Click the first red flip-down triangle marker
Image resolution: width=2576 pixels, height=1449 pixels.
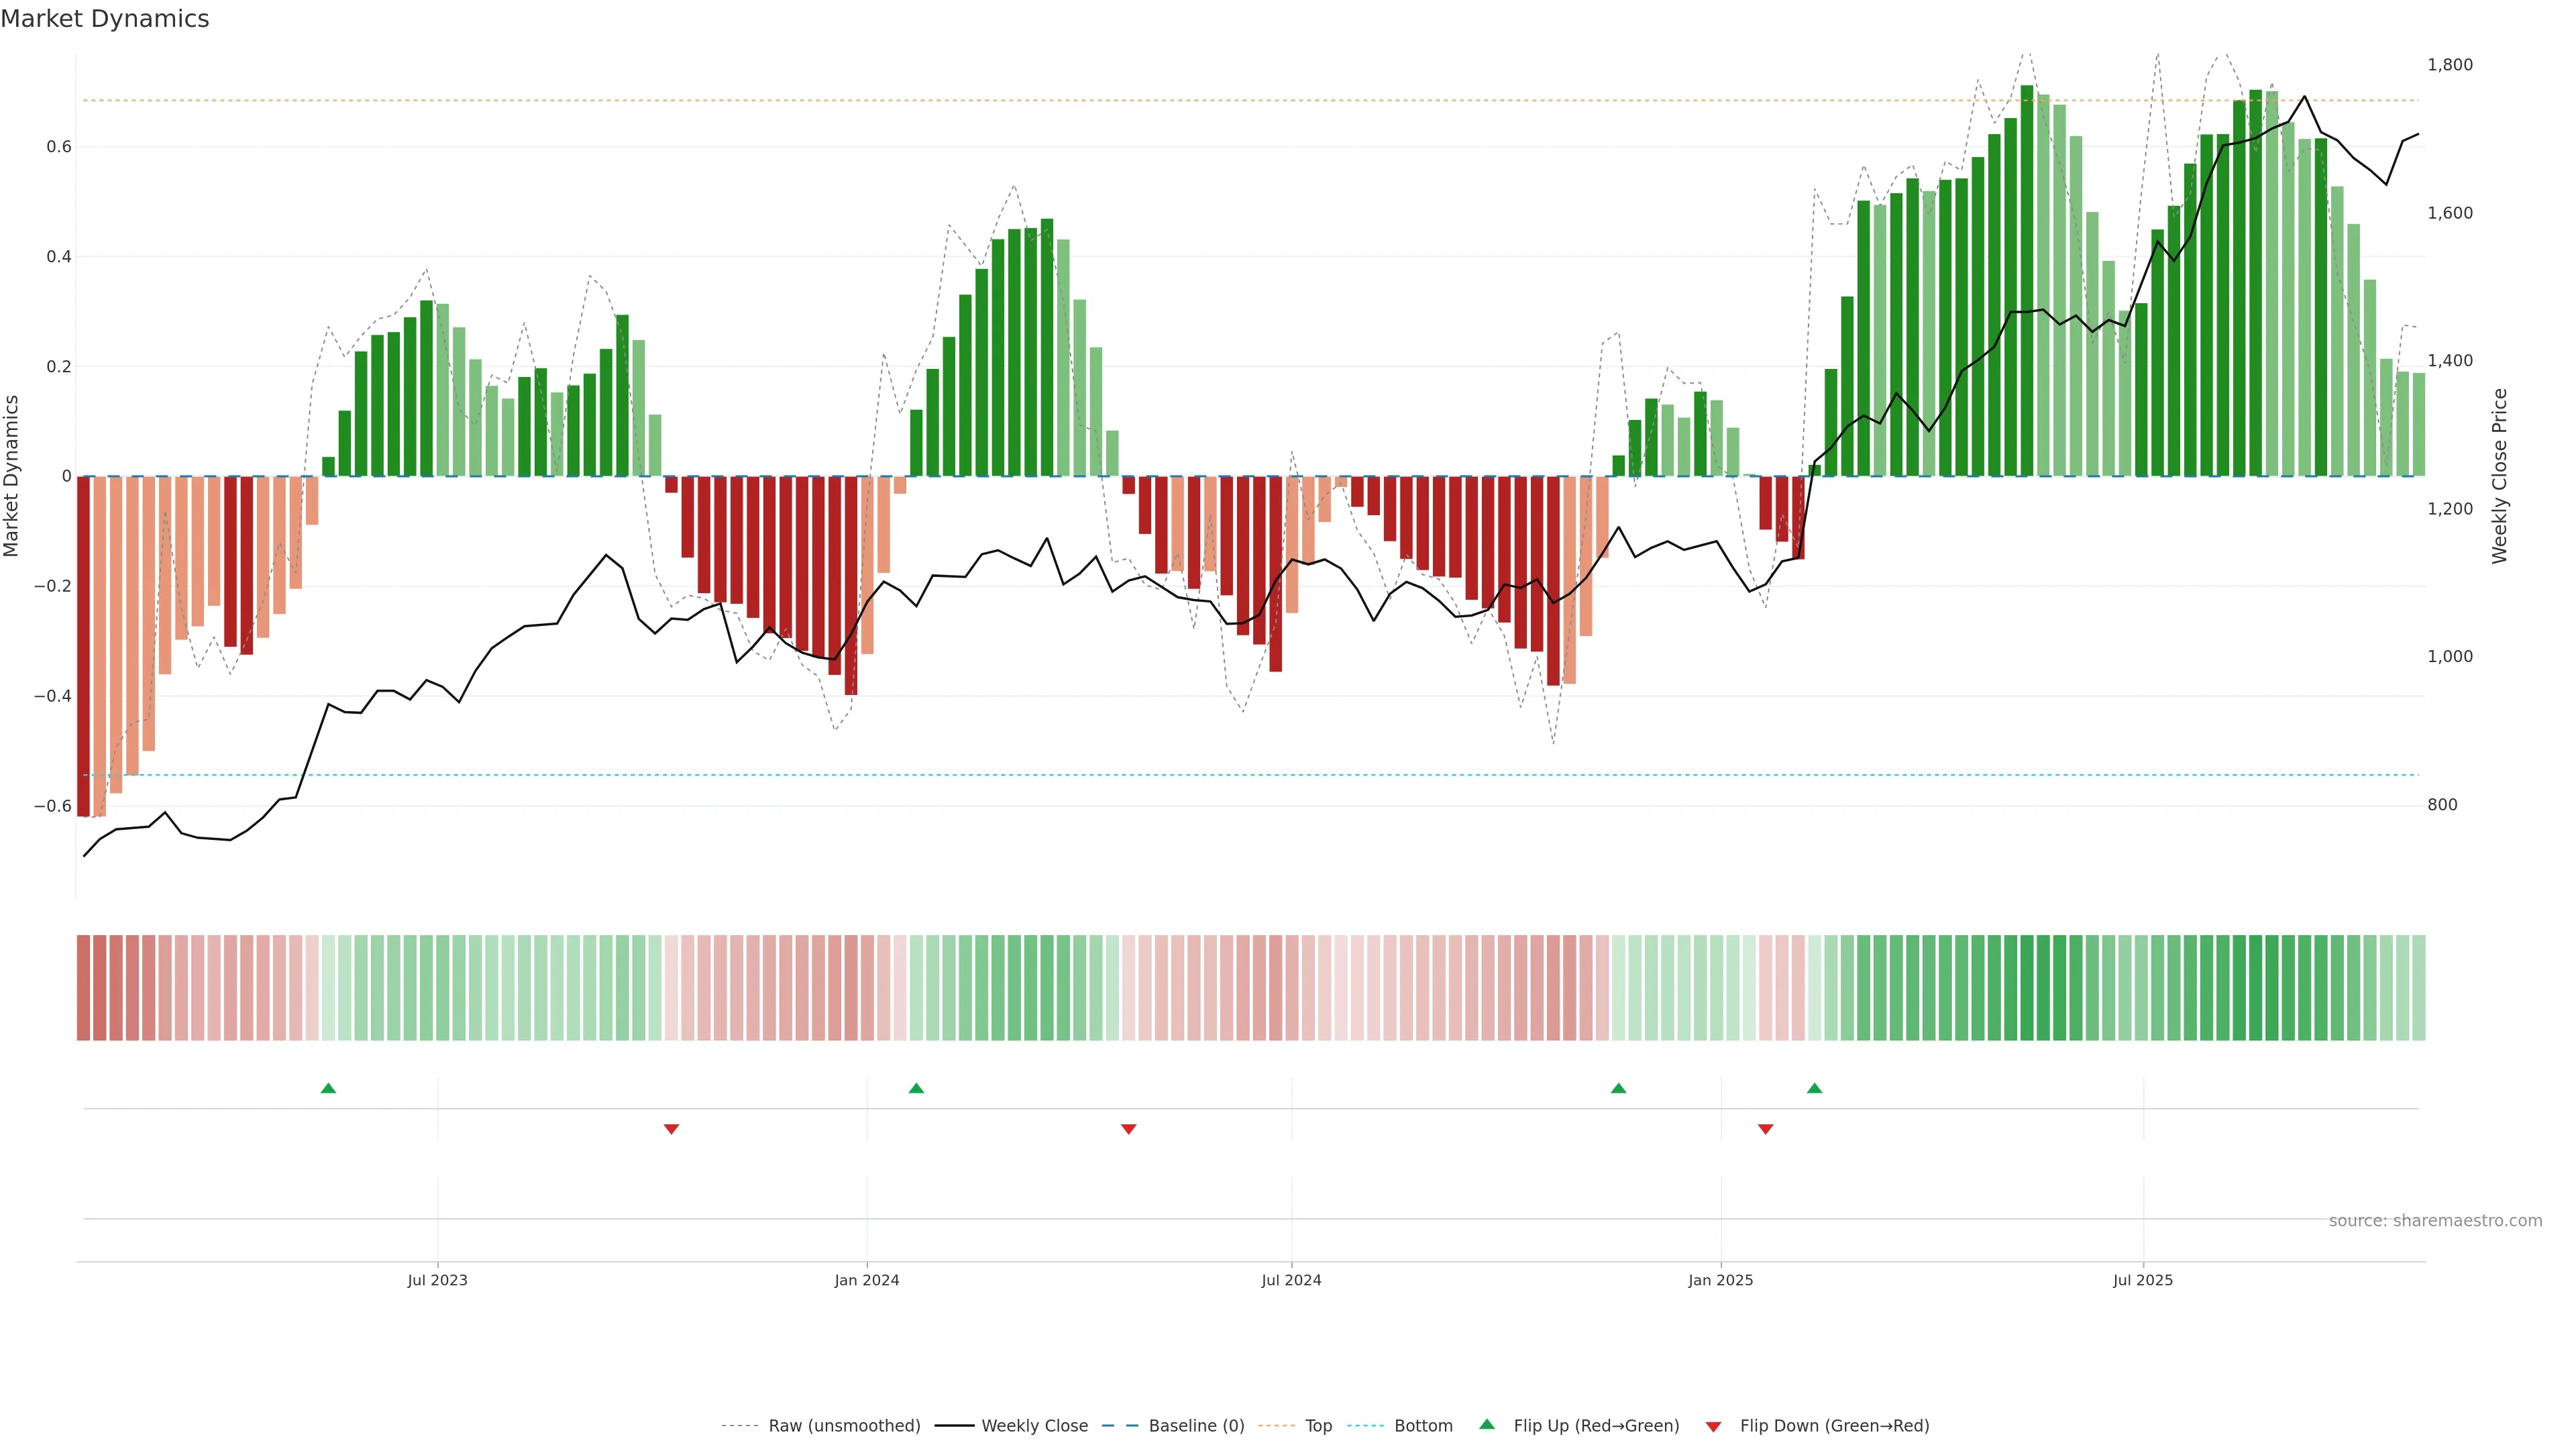(671, 1129)
